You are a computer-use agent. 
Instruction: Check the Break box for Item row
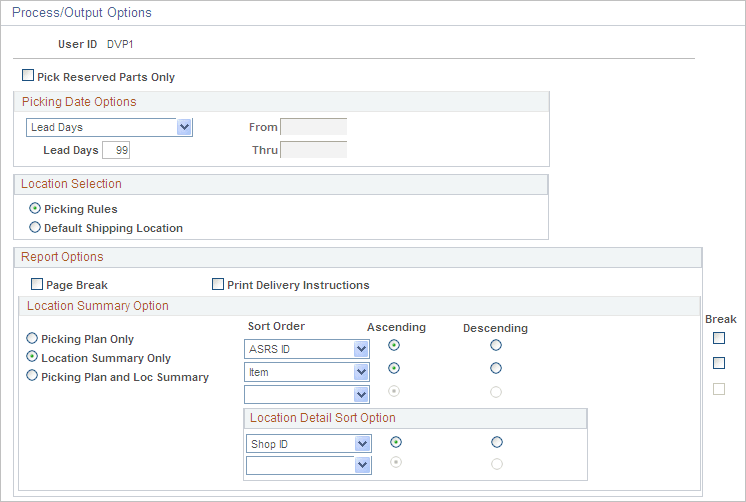(719, 363)
